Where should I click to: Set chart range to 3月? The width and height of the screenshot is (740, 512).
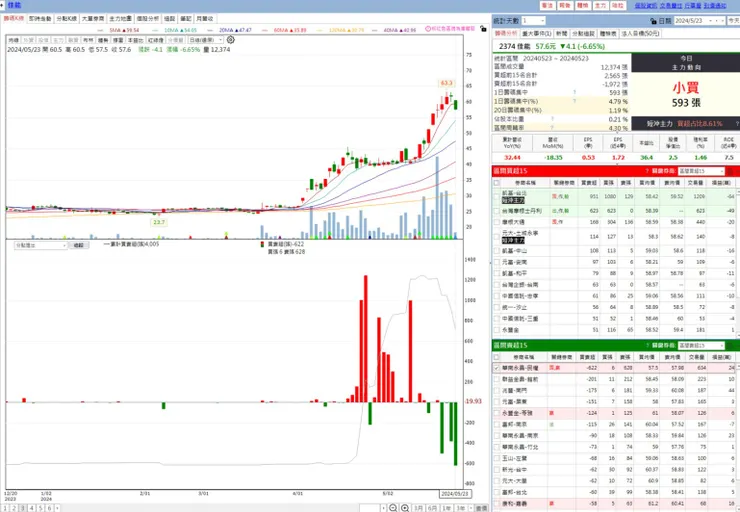pyautogui.click(x=419, y=508)
